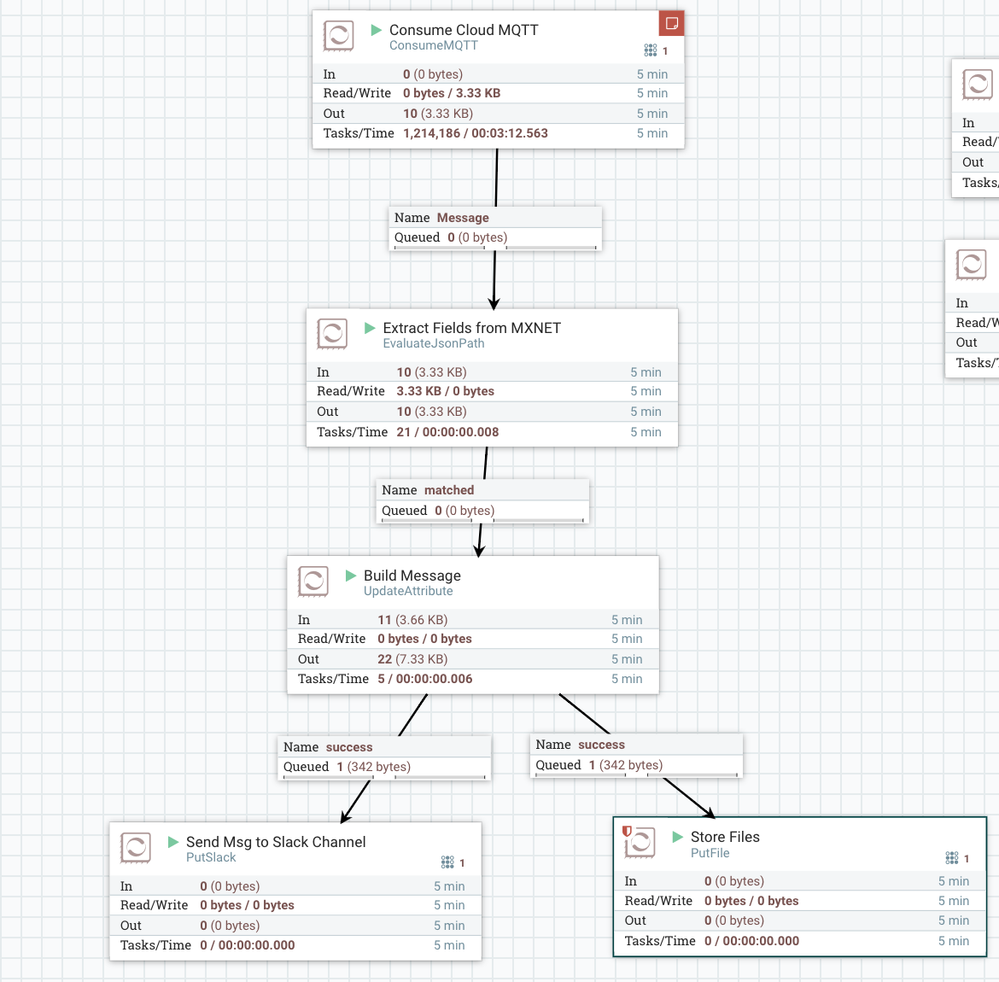Click the Build Message processor icon
999x982 pixels.
tap(313, 581)
